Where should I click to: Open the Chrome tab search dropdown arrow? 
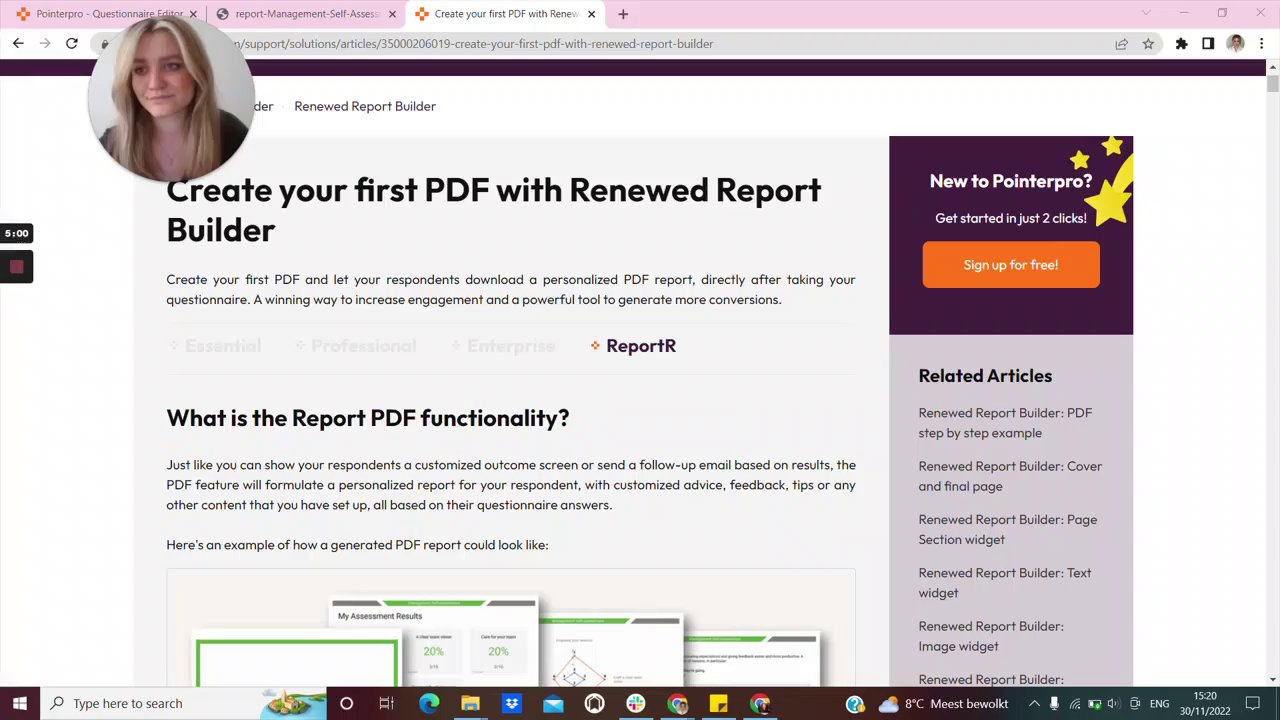coord(1146,13)
